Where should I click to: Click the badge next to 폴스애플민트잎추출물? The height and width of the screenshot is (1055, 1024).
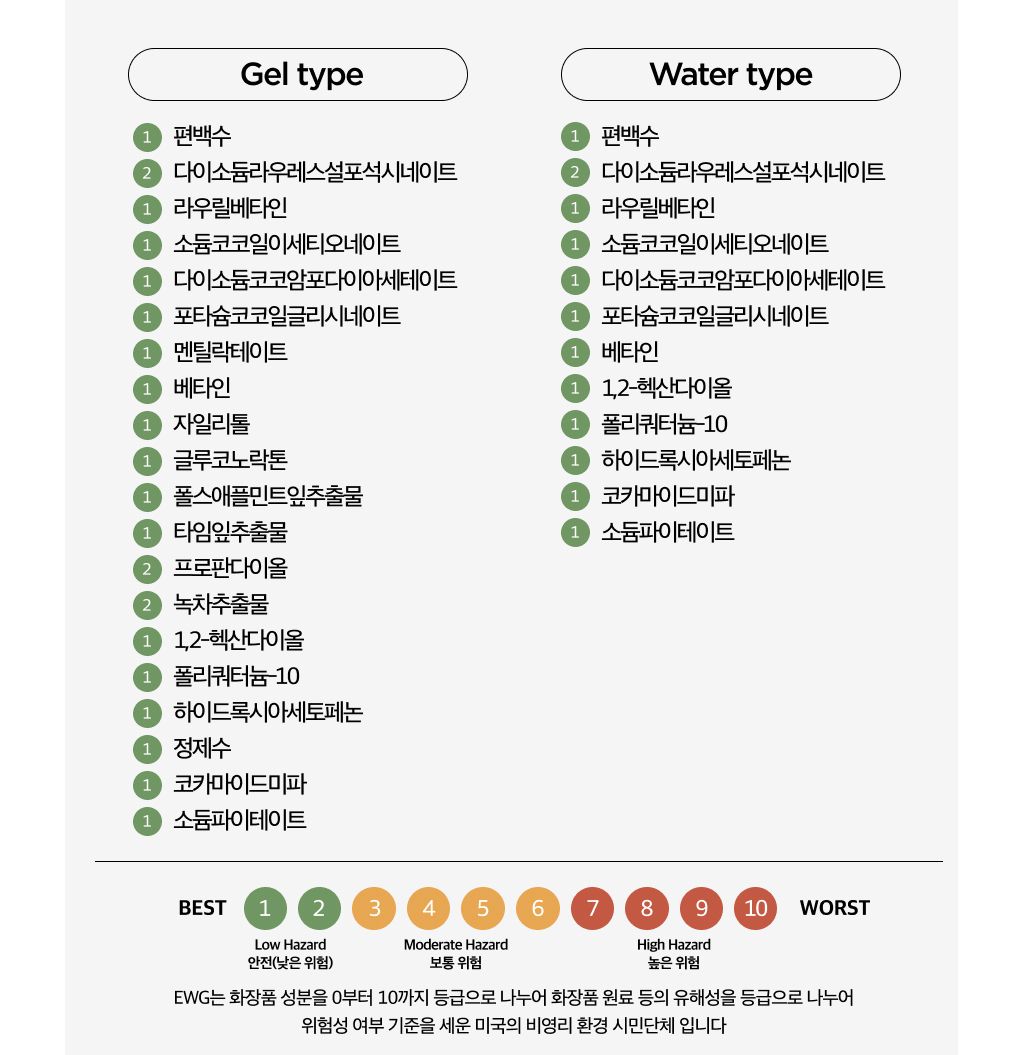pos(147,497)
